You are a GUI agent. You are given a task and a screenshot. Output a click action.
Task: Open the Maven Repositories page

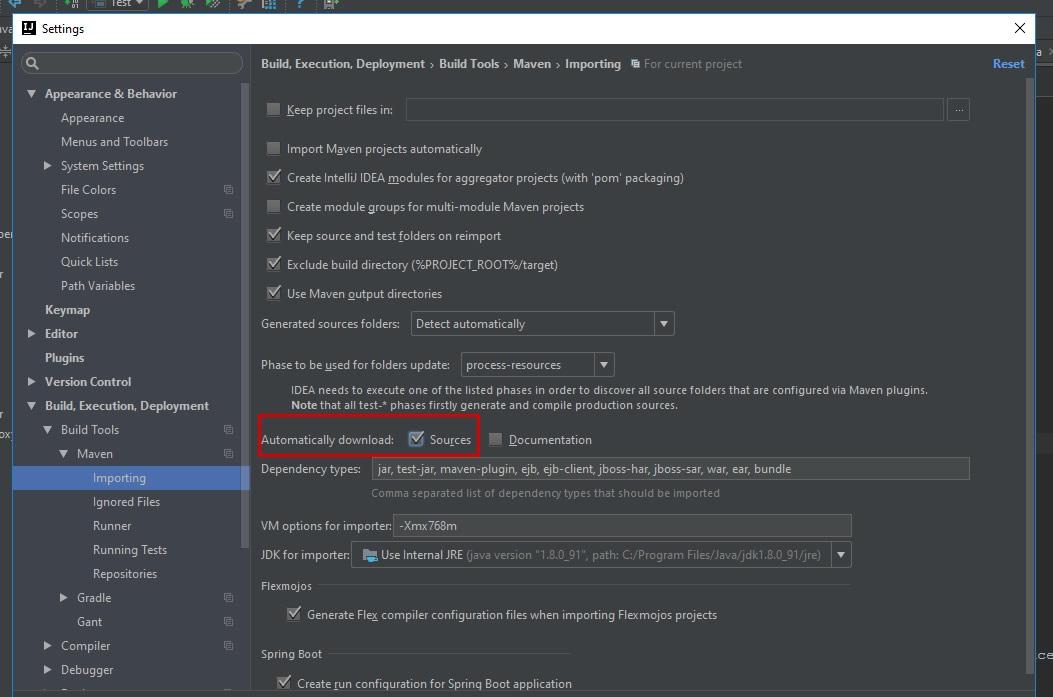tap(125, 574)
